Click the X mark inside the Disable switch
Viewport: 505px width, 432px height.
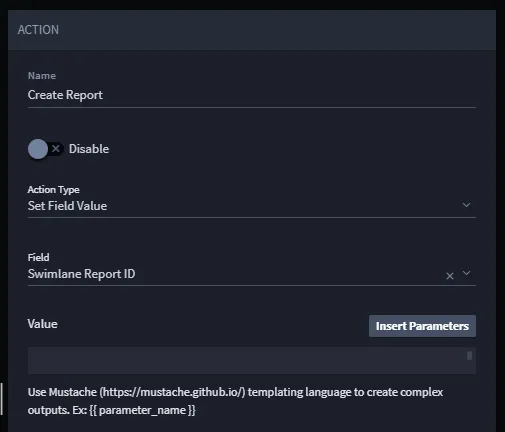point(56,149)
